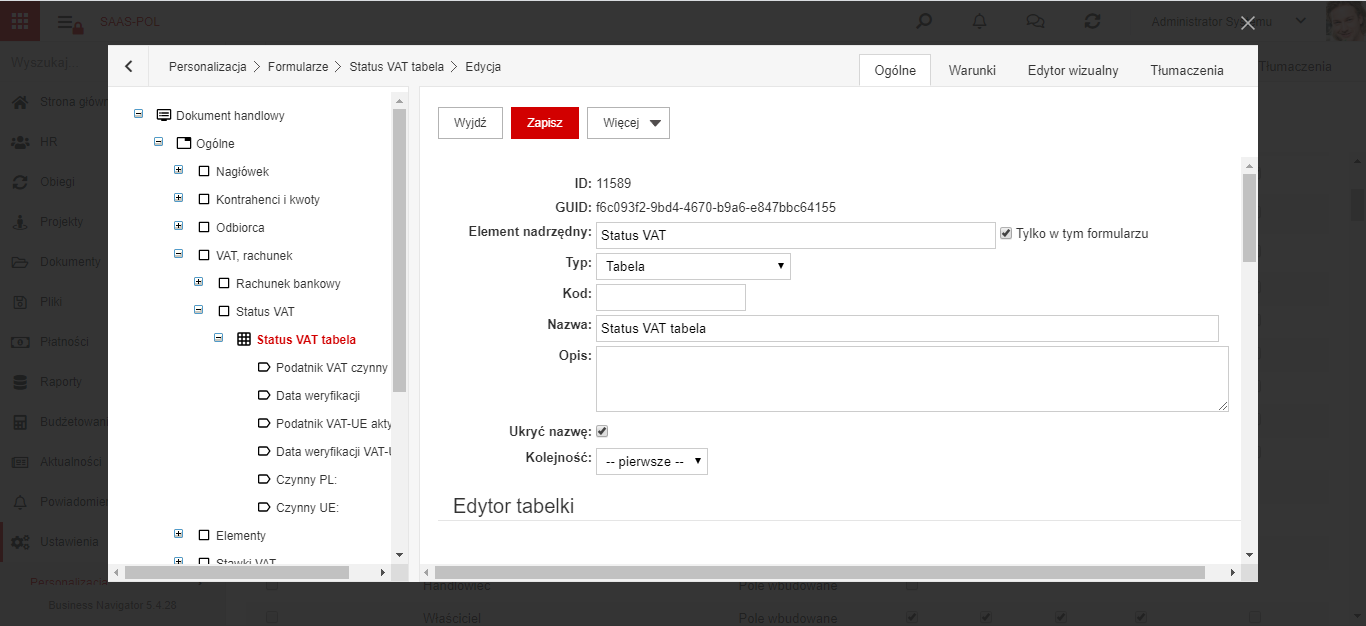Click the search magnifier icon in top bar
This screenshot has width=1366, height=626.
[925, 21]
